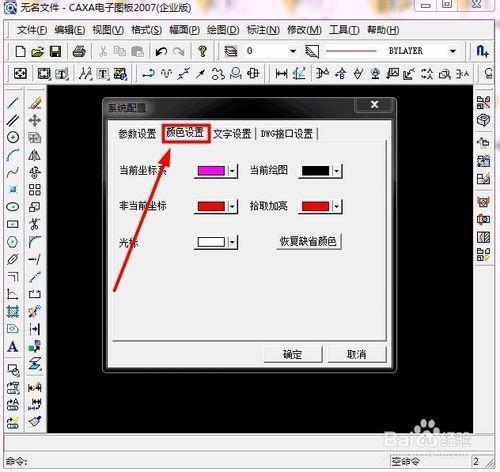500x472 pixels.
Task: Click the Redo arrow icon
Action: [x=179, y=51]
